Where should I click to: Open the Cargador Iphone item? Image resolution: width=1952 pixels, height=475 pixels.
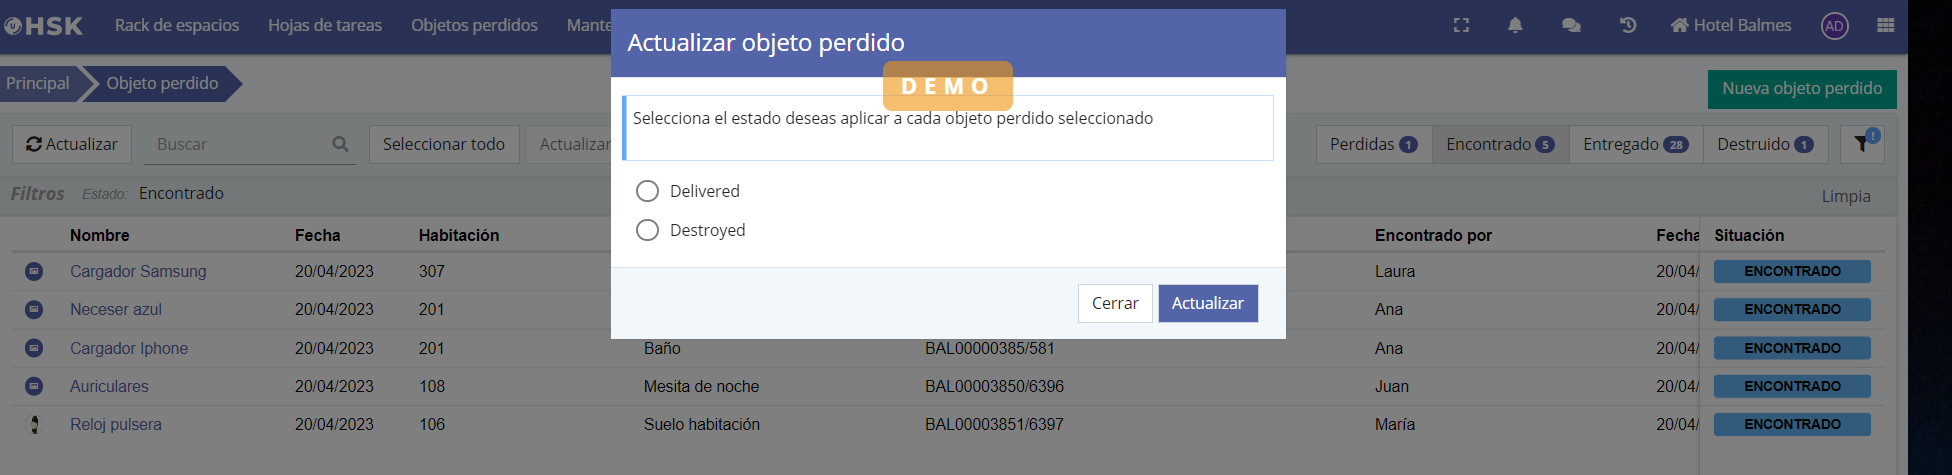129,348
